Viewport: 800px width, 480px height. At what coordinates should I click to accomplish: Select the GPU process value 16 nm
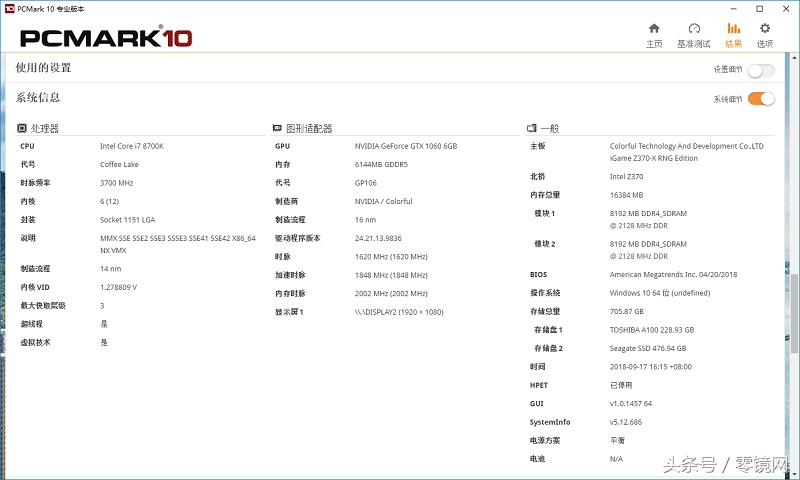(x=365, y=220)
